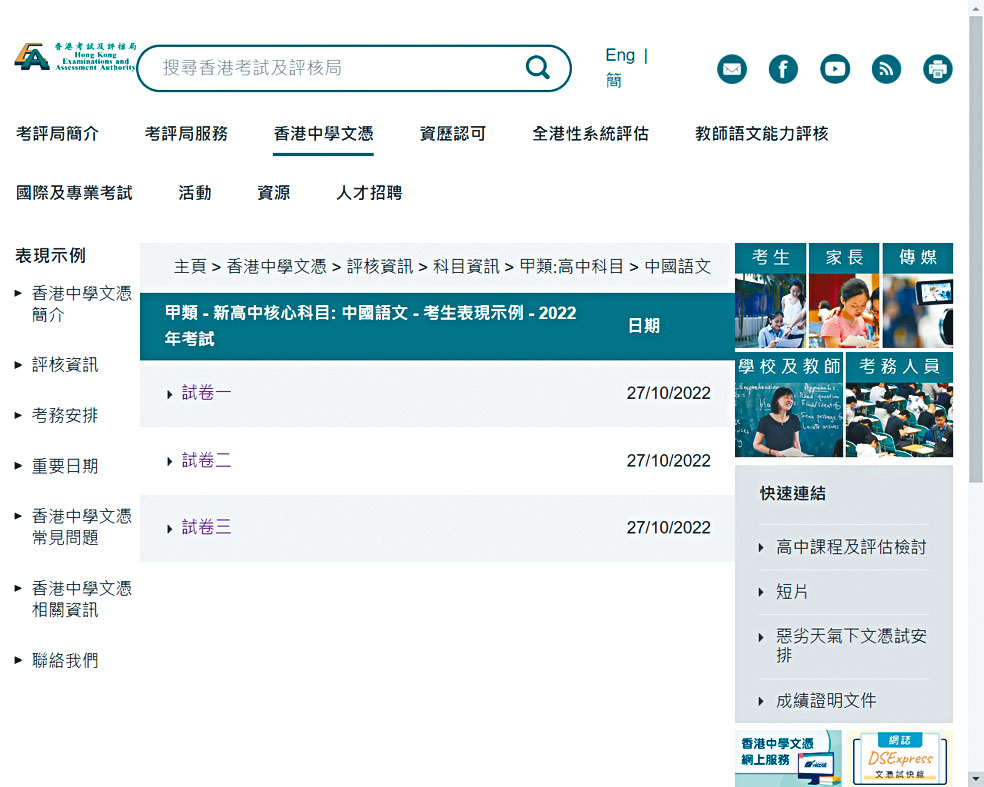The height and width of the screenshot is (787, 984).
Task: Visit the Facebook page icon
Action: (x=783, y=69)
